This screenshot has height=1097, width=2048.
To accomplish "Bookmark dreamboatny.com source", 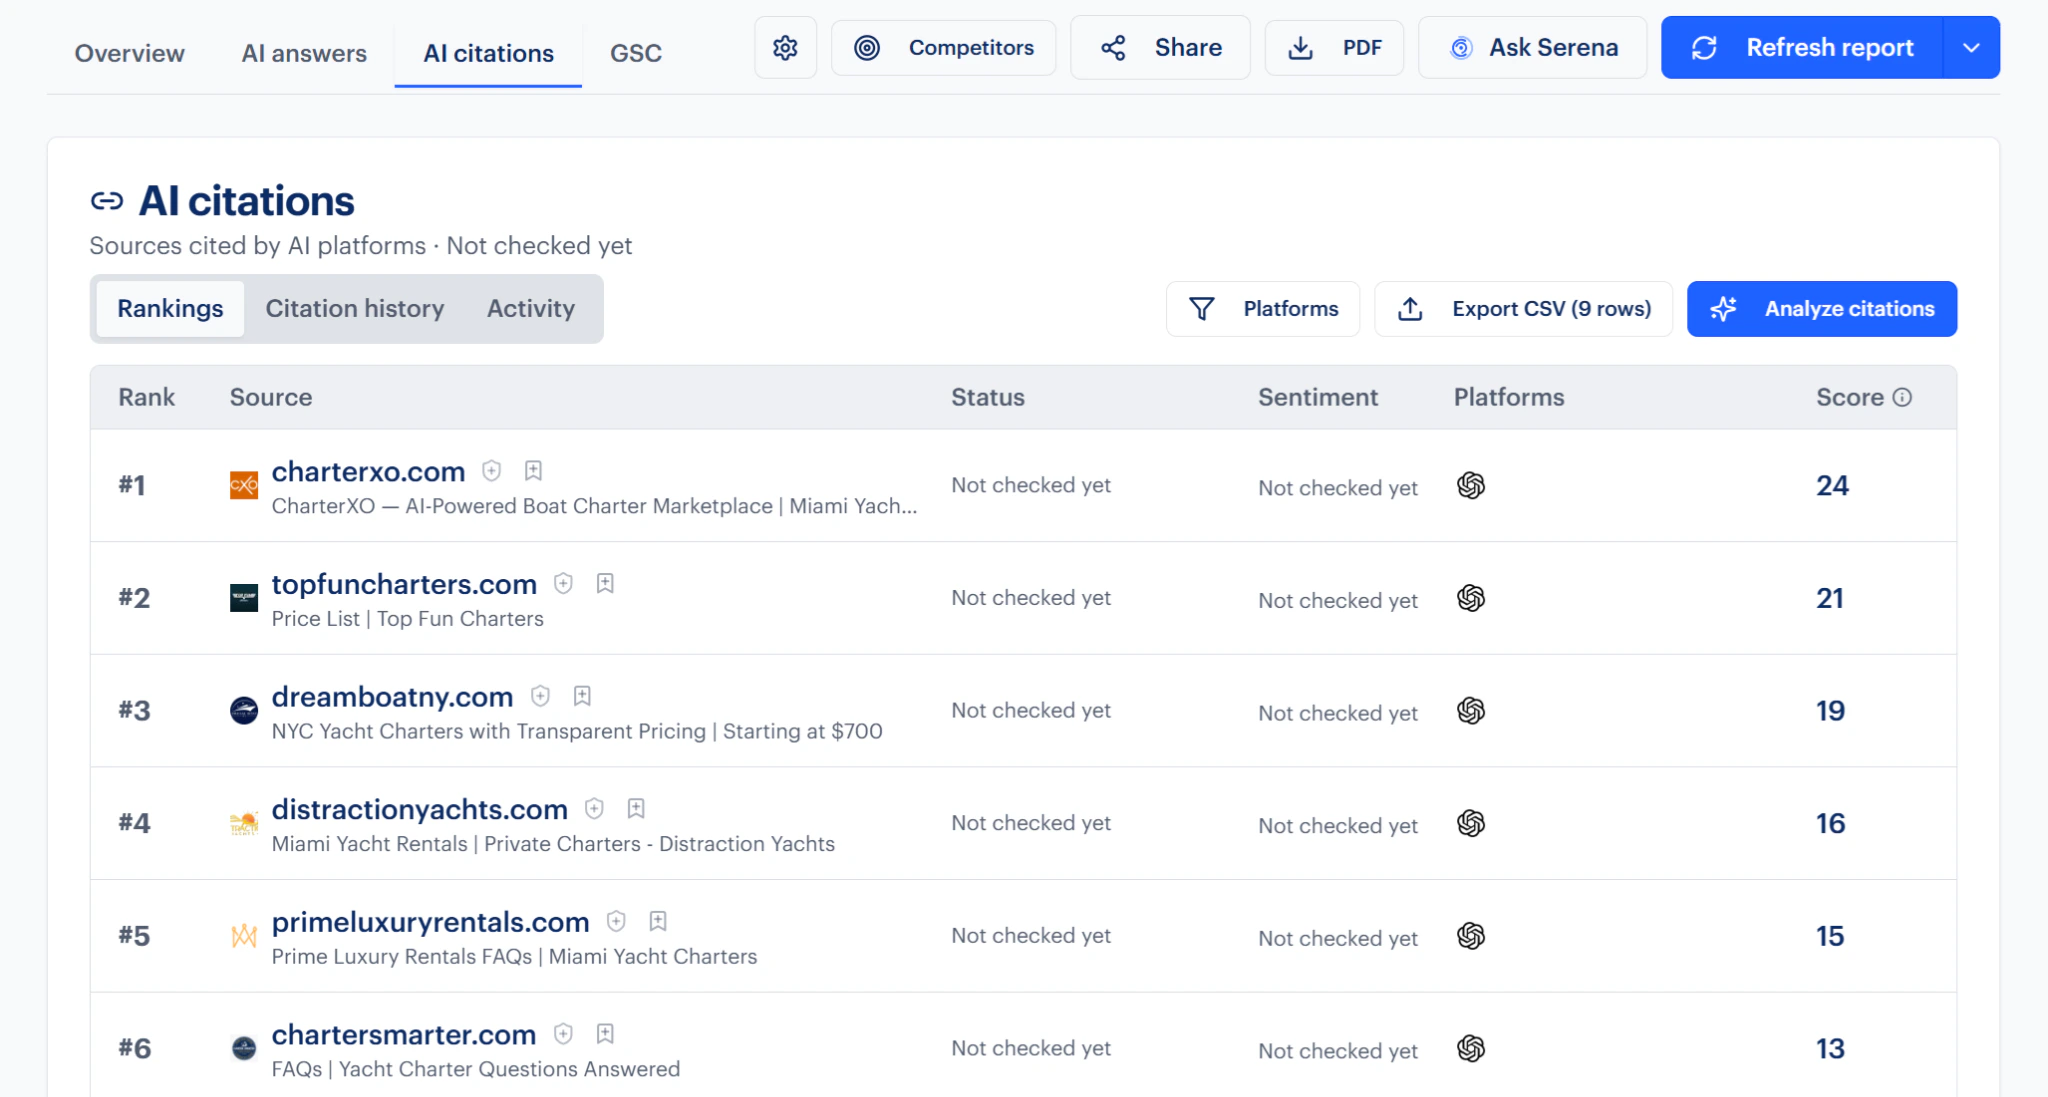I will coord(582,695).
